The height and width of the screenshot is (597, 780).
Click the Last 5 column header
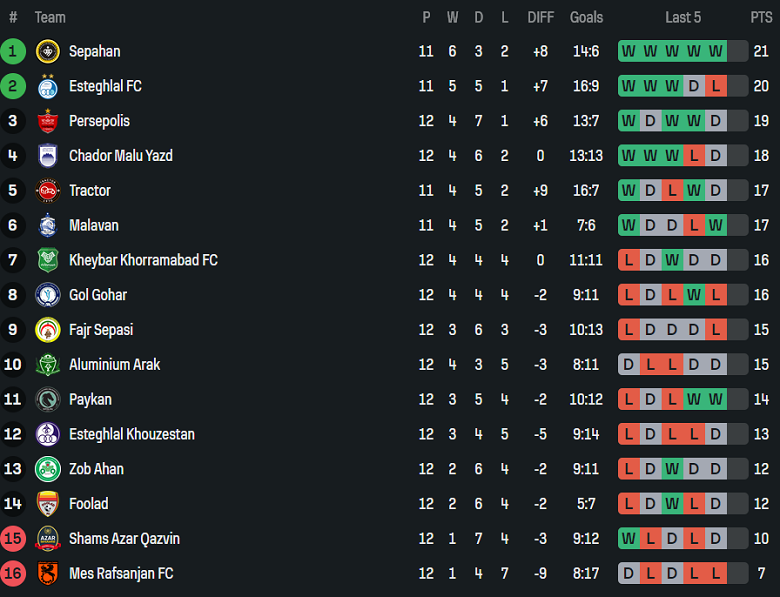pos(683,17)
